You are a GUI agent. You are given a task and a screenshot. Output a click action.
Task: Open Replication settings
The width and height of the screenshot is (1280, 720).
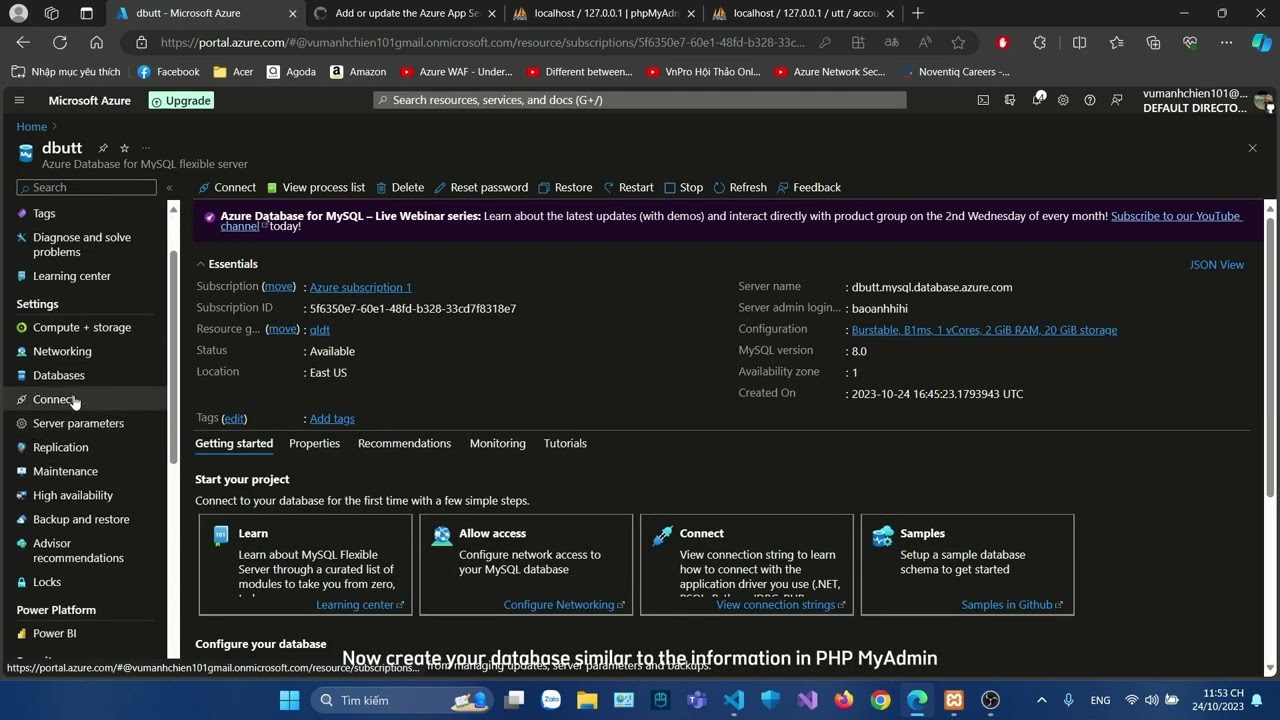pos(60,447)
